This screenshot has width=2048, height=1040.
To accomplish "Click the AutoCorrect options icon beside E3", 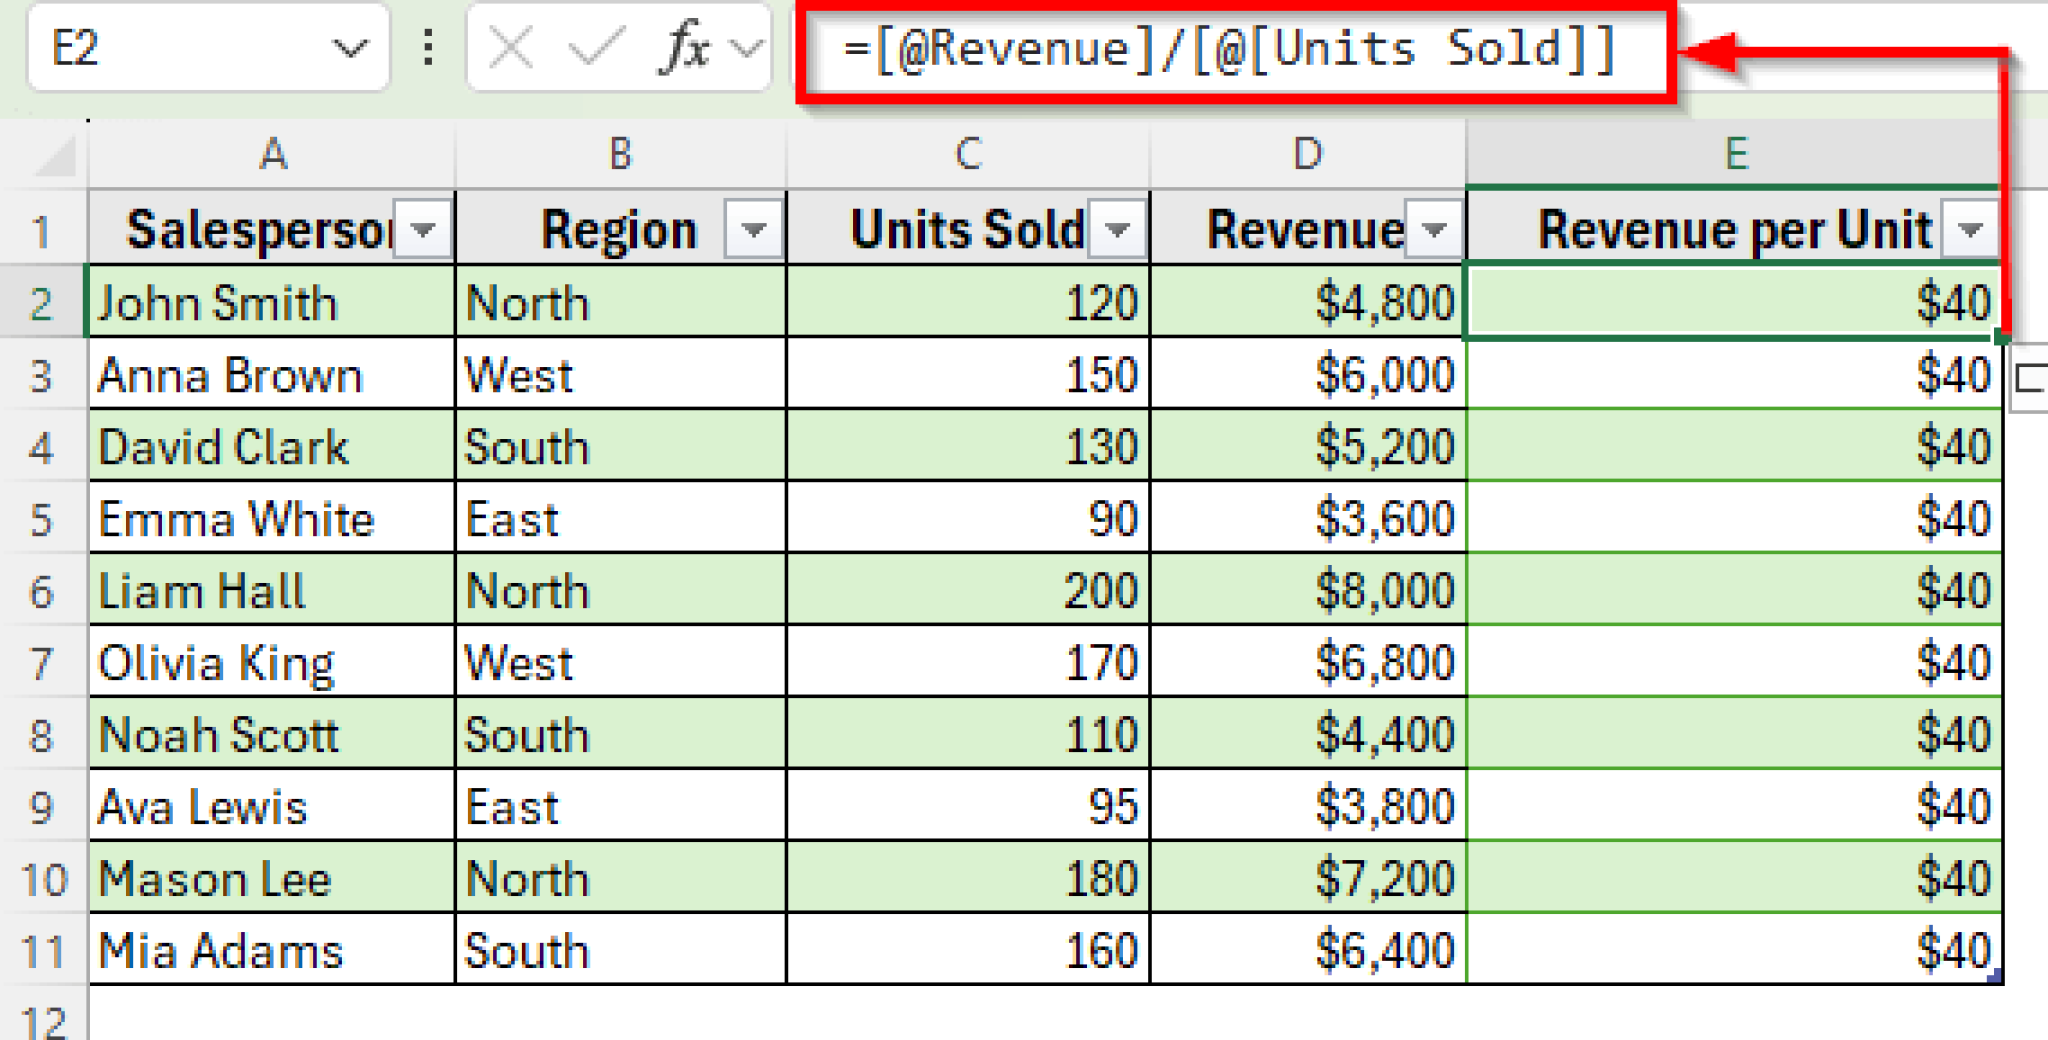I will click(x=2030, y=379).
